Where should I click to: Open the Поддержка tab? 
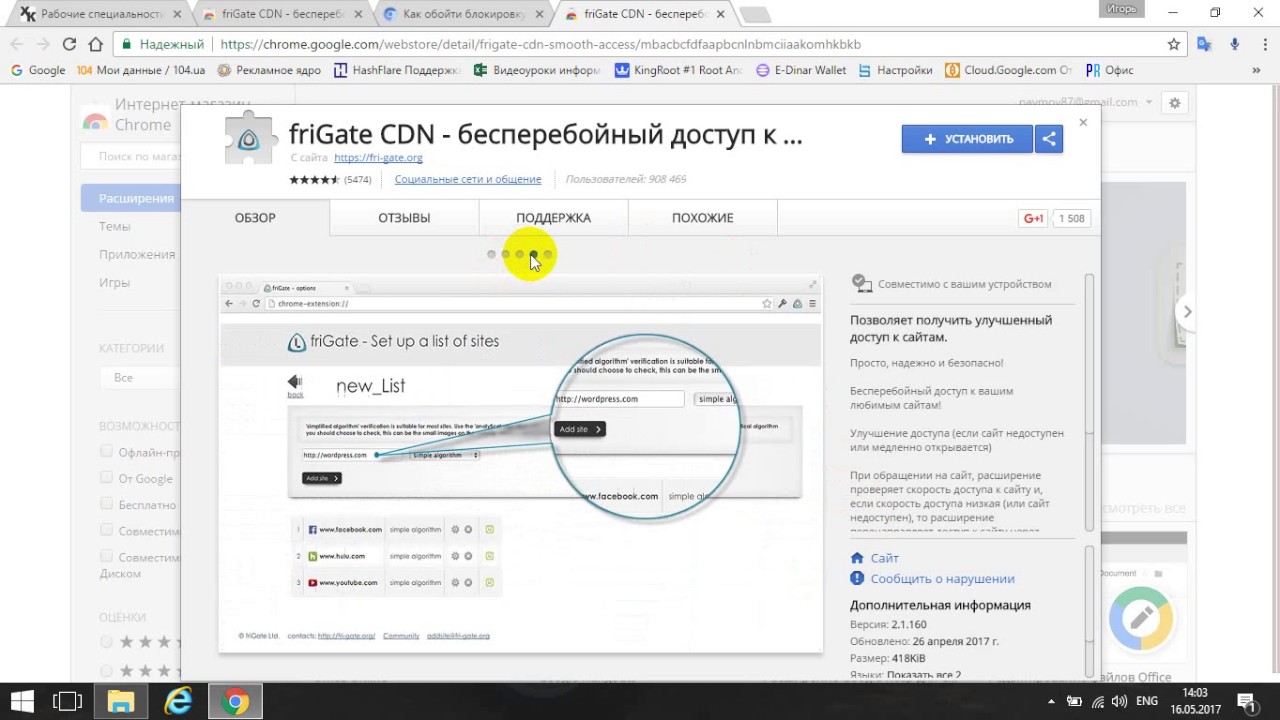click(553, 218)
